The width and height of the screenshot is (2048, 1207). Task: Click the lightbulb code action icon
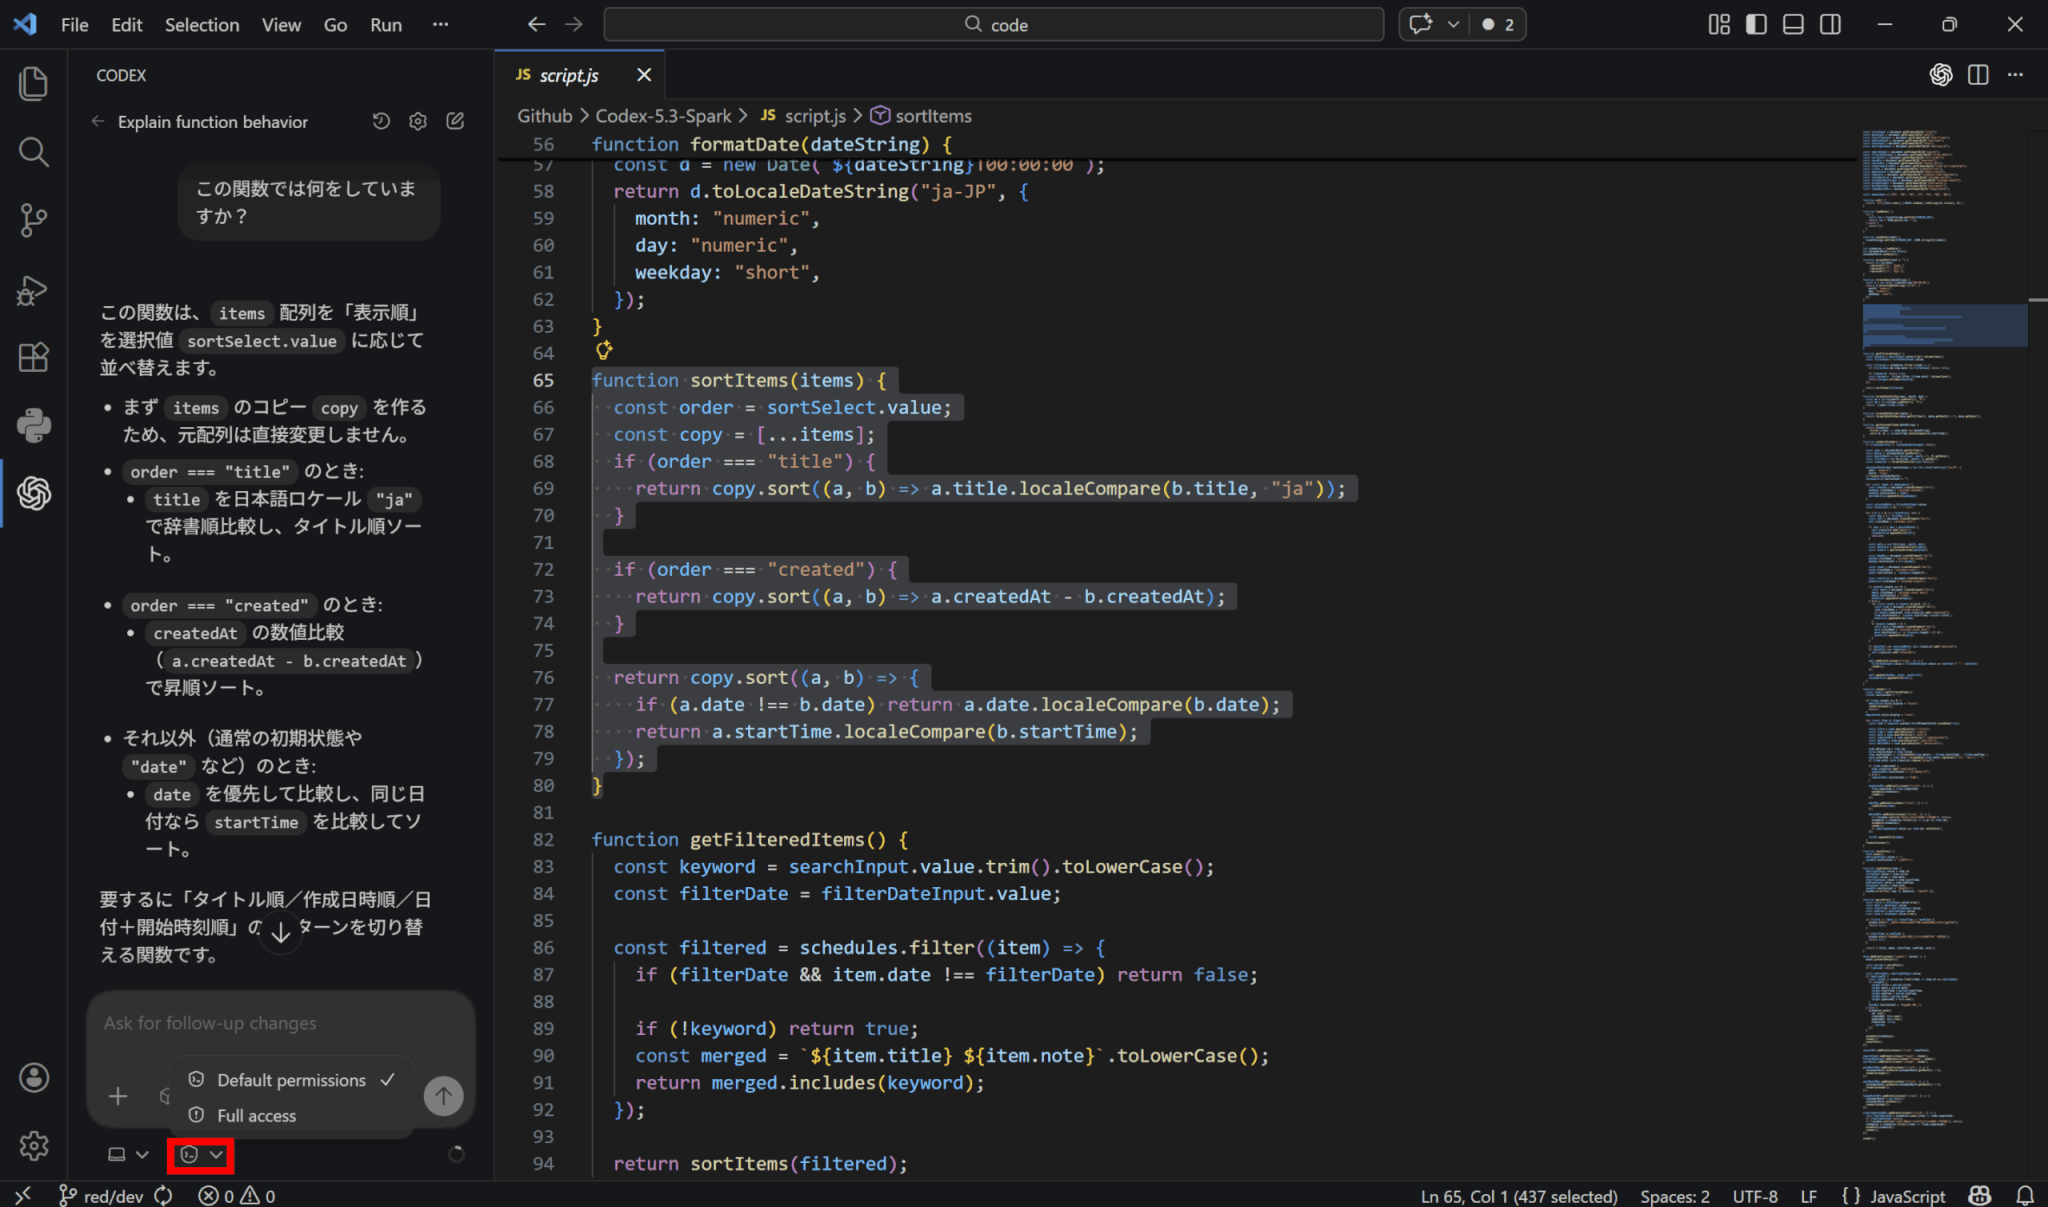point(604,350)
